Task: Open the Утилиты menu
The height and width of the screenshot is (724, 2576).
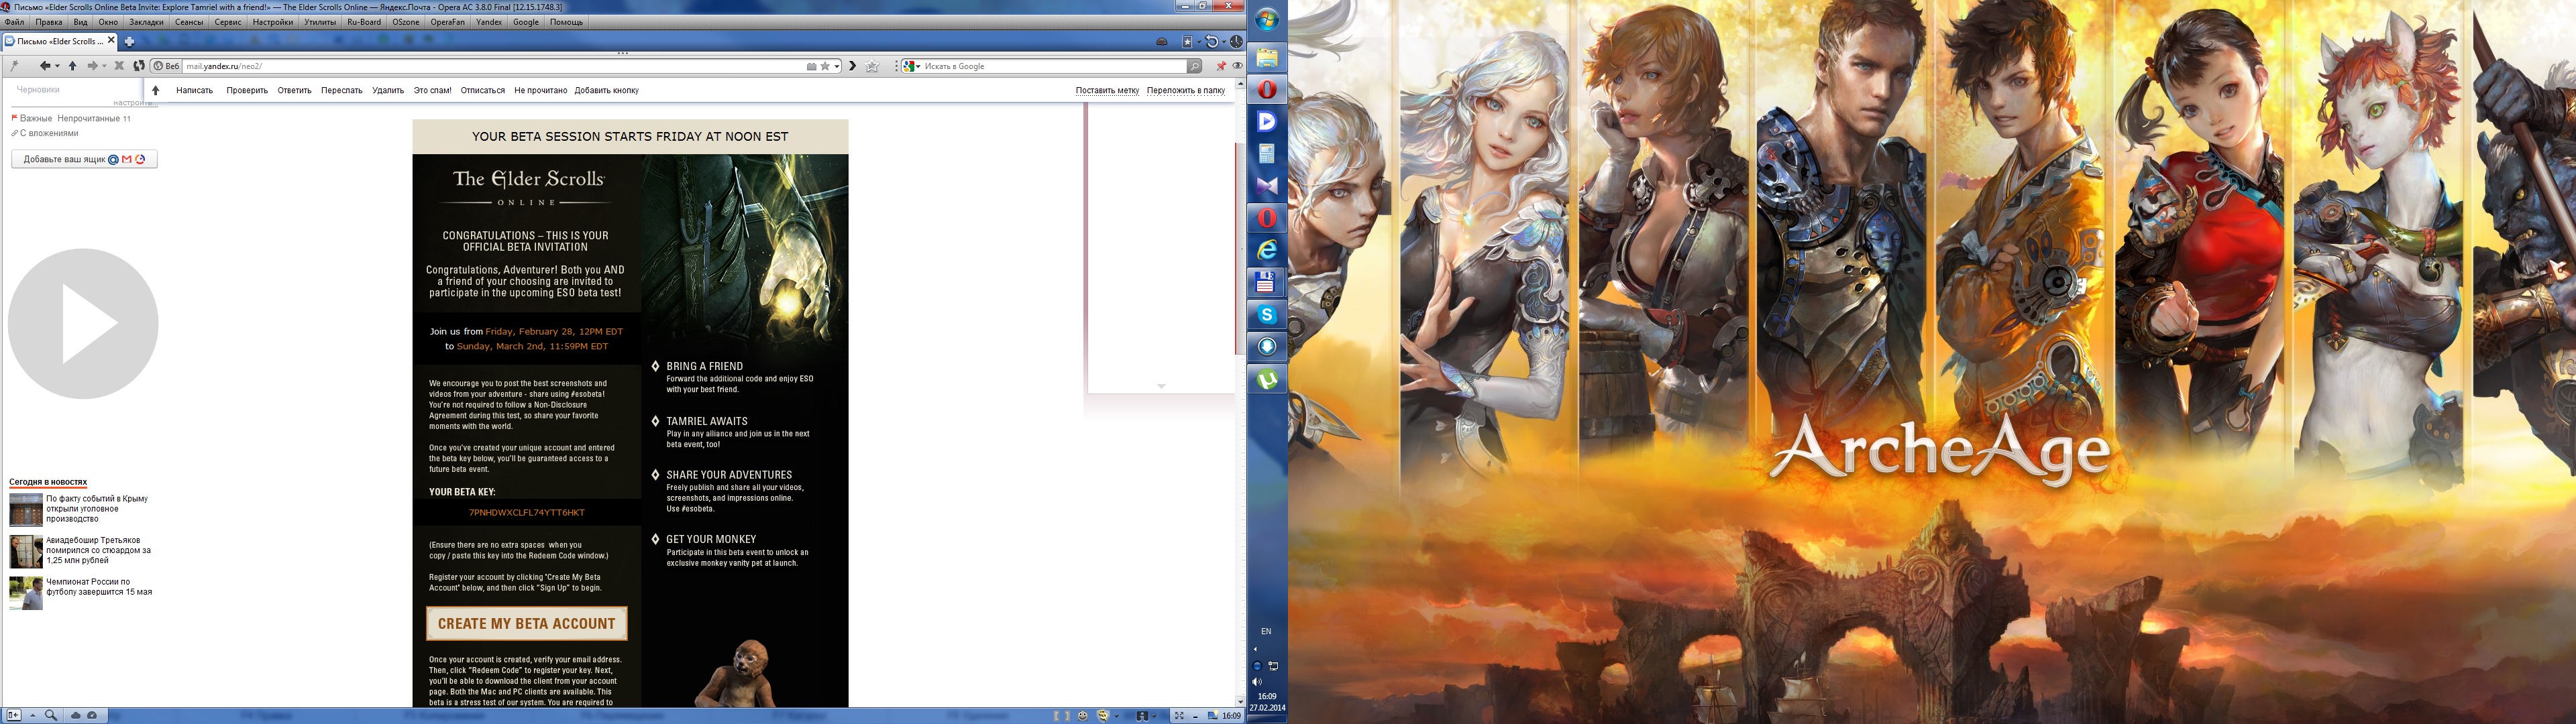Action: (320, 22)
